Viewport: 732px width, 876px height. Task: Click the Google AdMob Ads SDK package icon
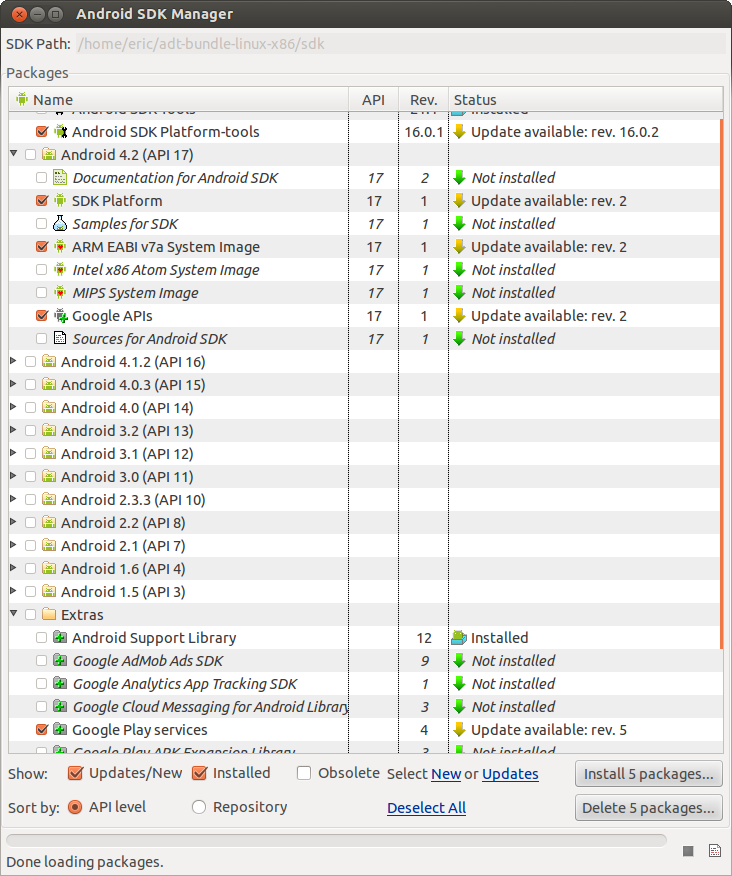click(60, 660)
